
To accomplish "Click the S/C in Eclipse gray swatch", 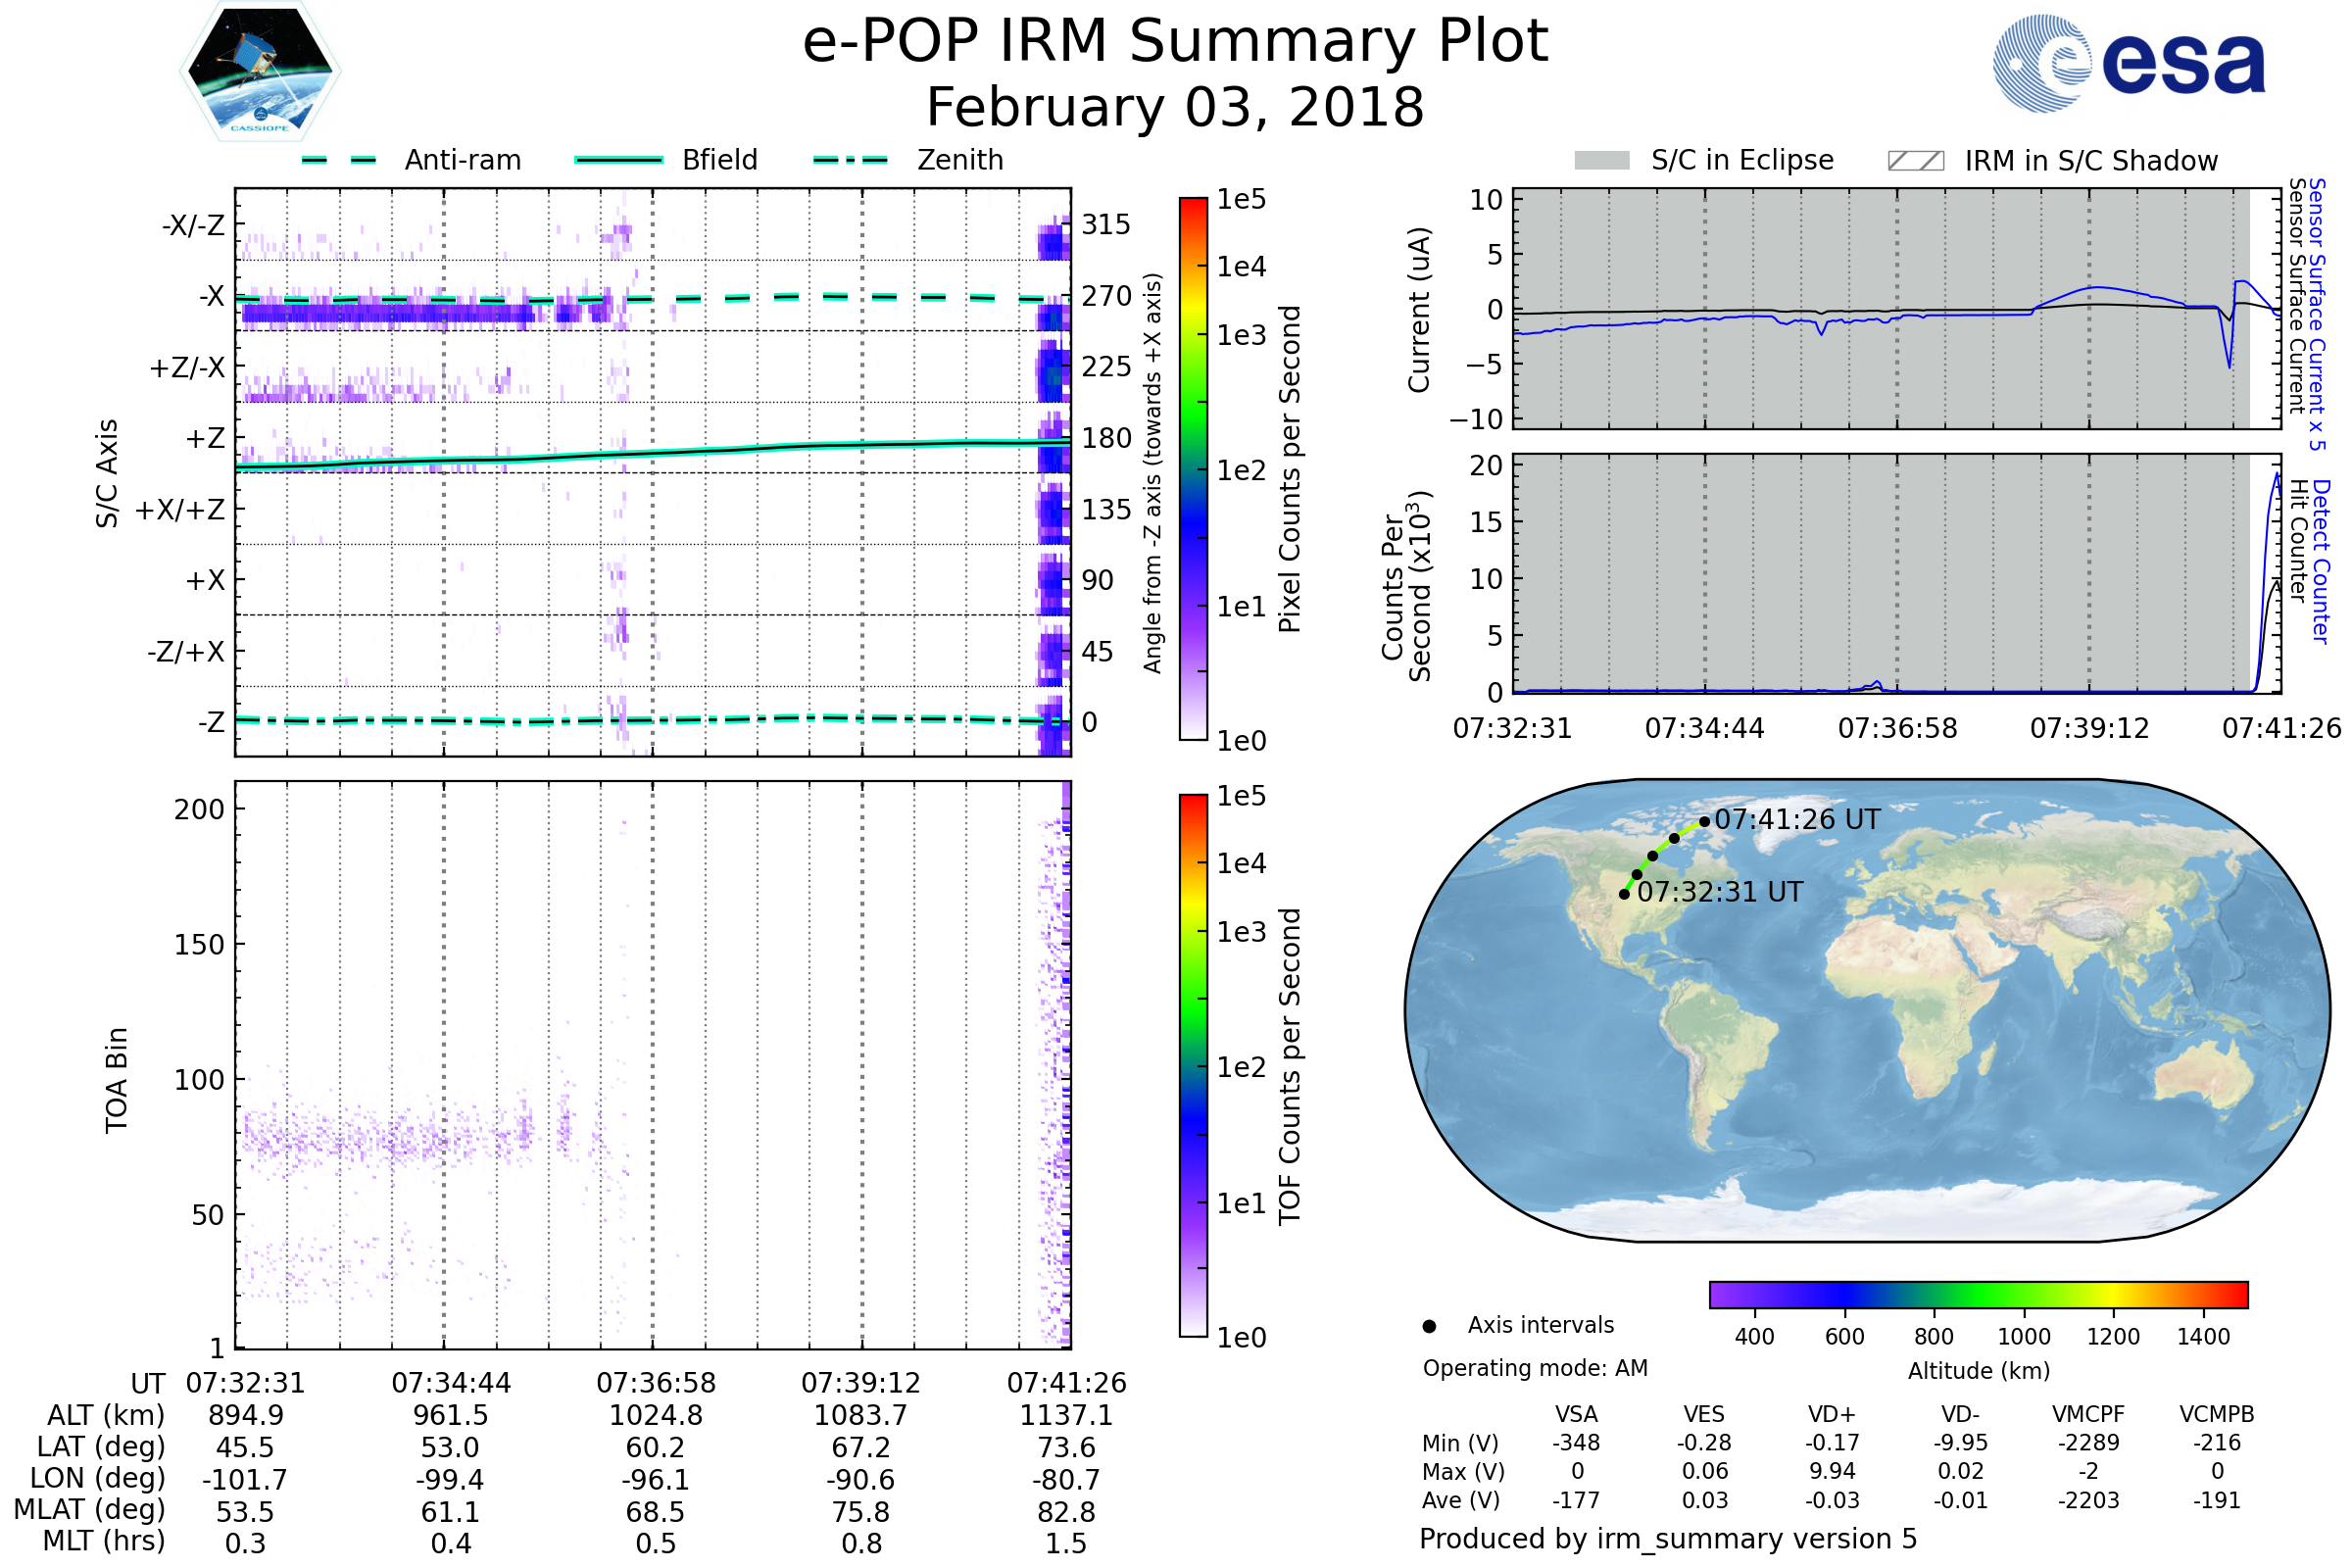I will (1601, 161).
